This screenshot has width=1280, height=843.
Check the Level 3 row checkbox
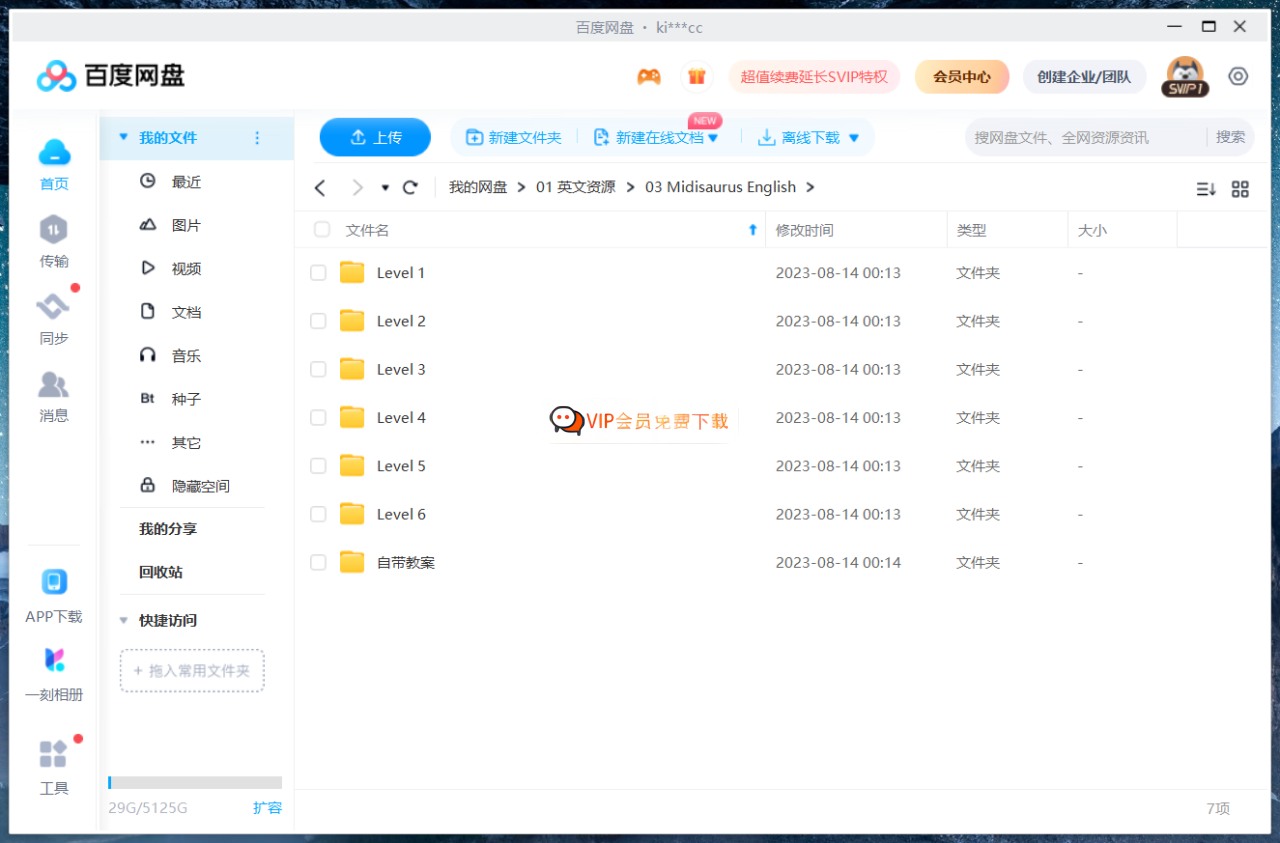pos(318,369)
